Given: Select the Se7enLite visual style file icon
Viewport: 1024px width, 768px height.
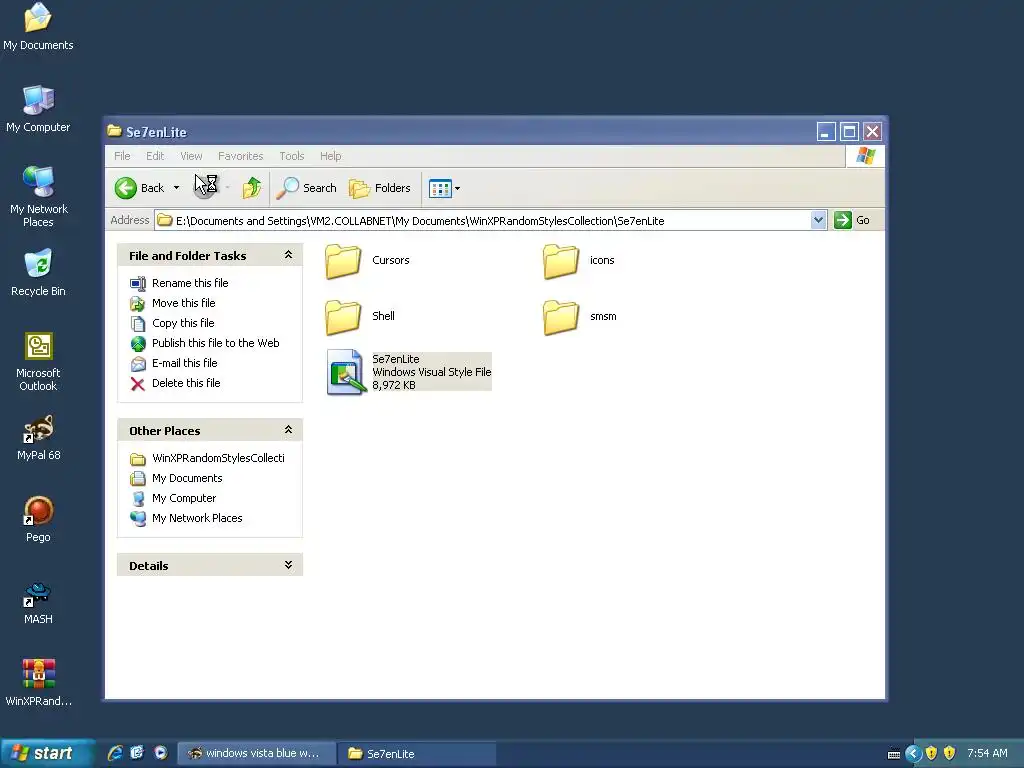Looking at the screenshot, I should click(346, 372).
